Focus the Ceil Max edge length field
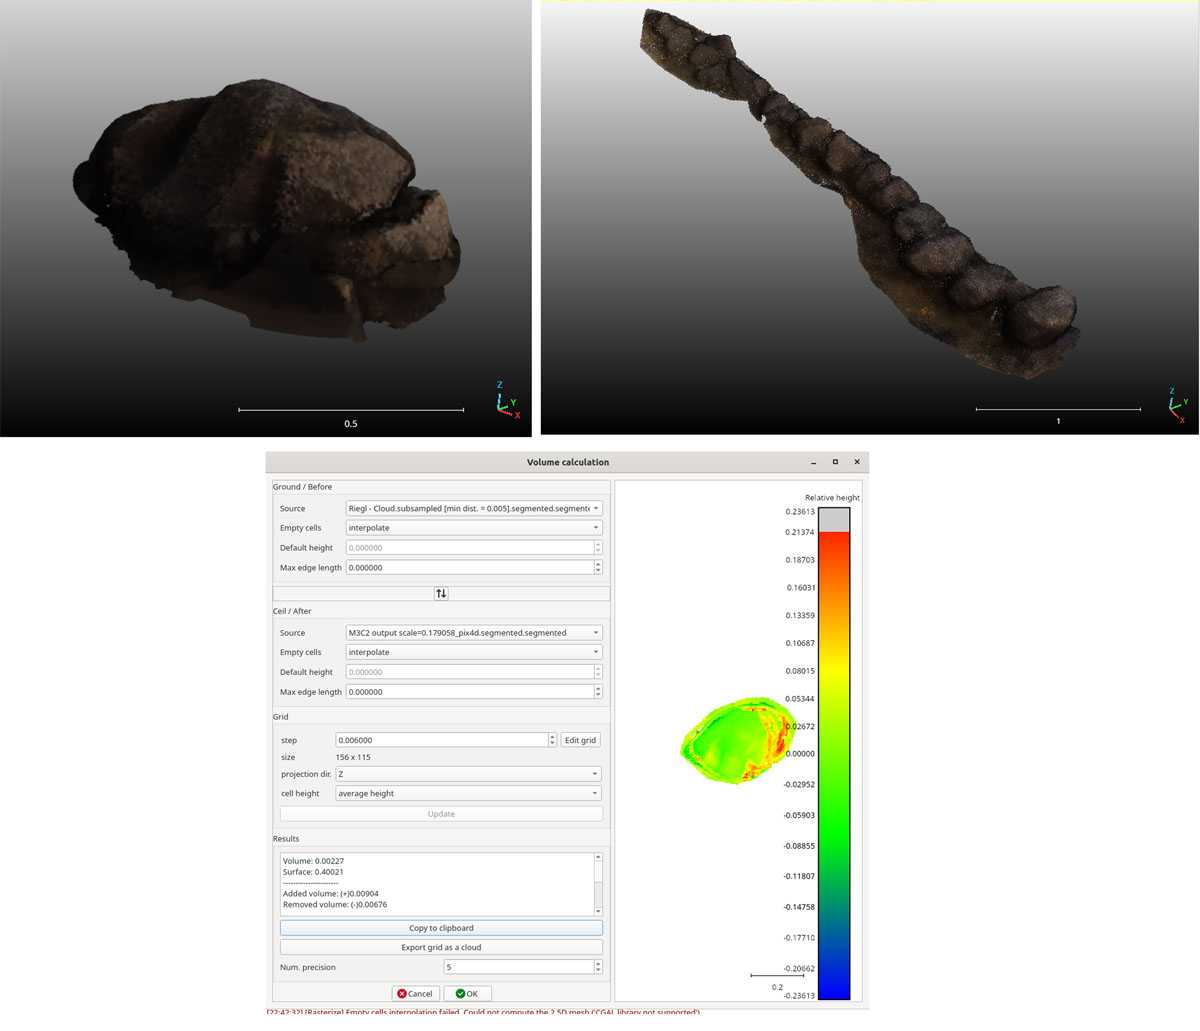Viewport: 1200px width, 1031px height. (468, 692)
